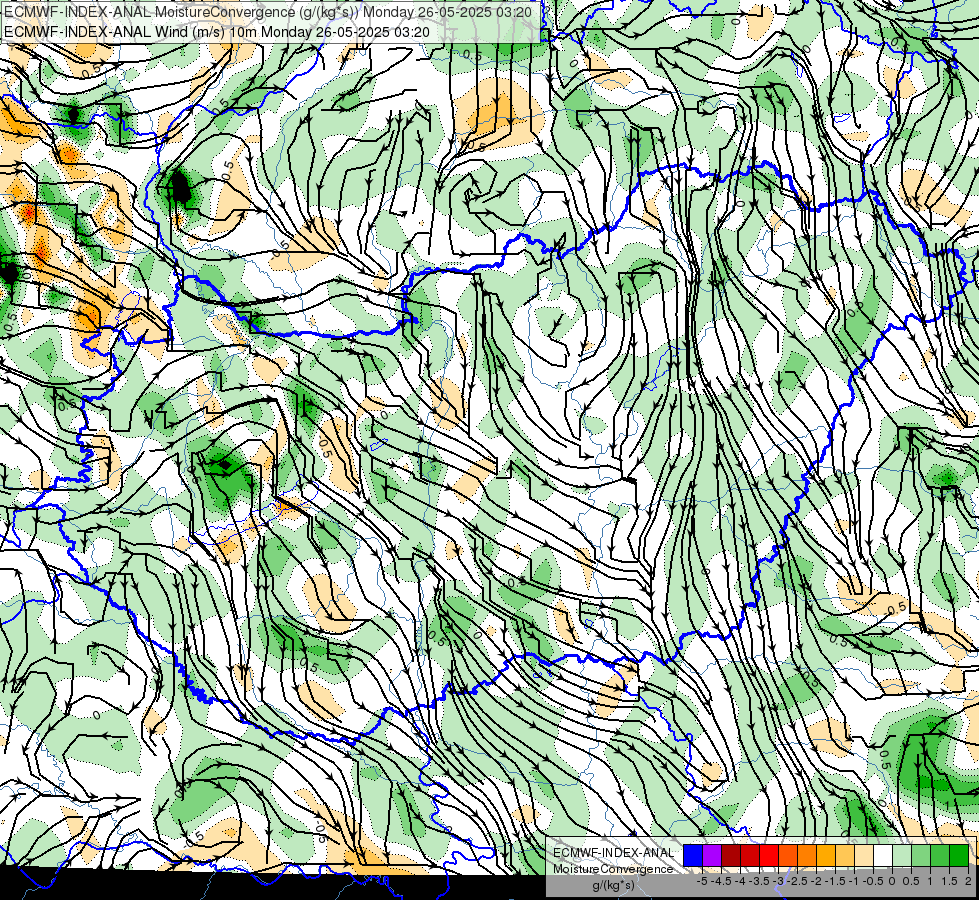Viewport: 979px width, 900px height.
Task: Select dark red swatch between -4.5 and -4
Action: coord(731,856)
